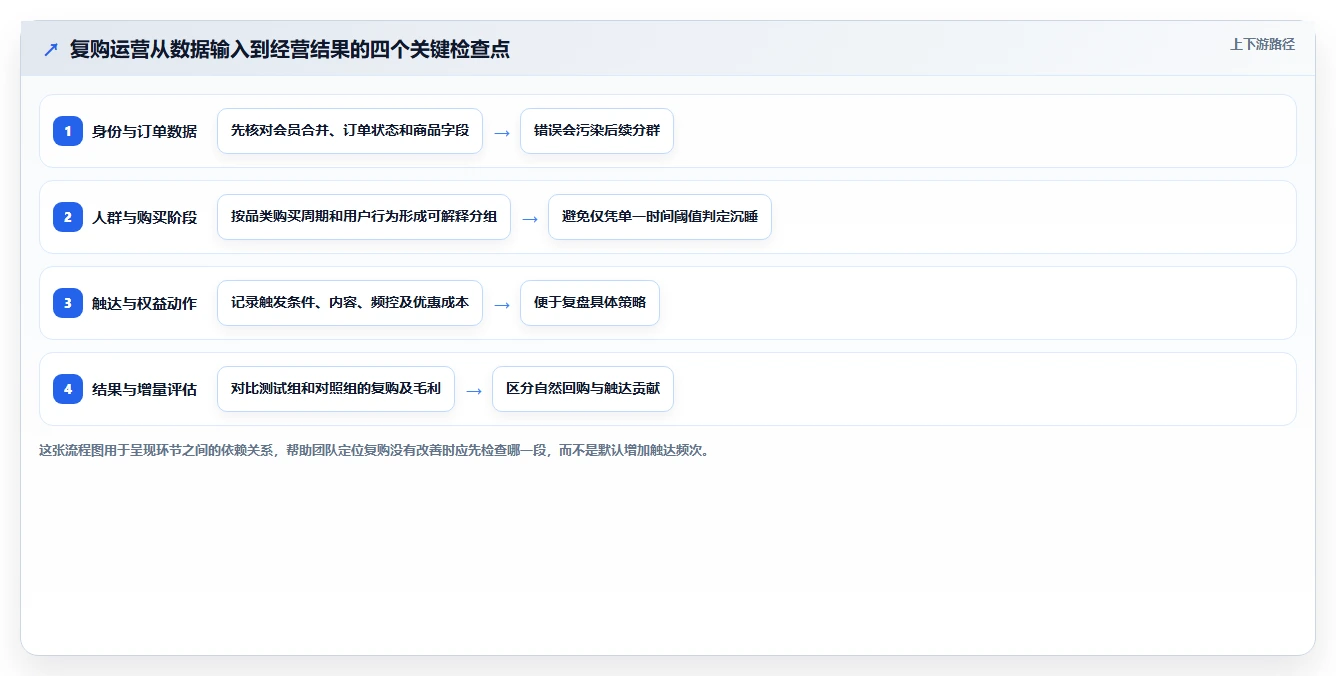Click the 按品类购买周期和用户行为形成可解释分组 box

(364, 217)
